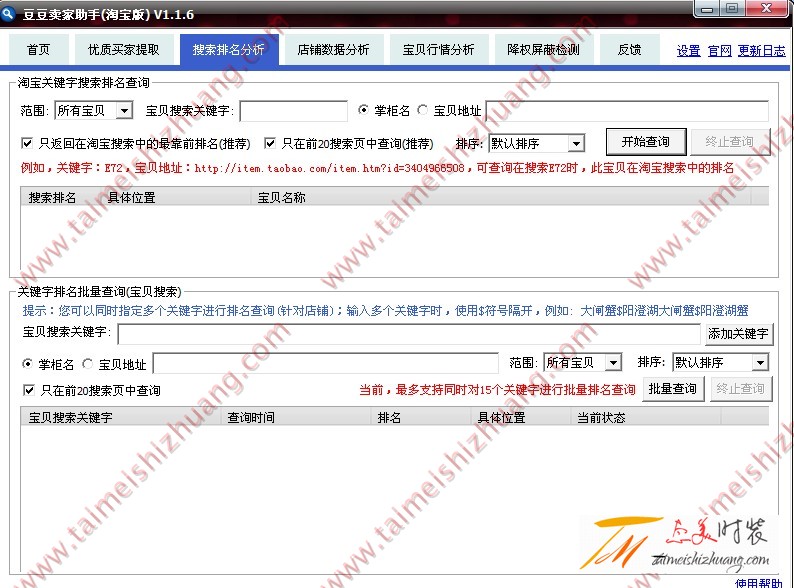The height and width of the screenshot is (588, 794).
Task: Click the magnifier app icon in title bar
Action: point(8,14)
